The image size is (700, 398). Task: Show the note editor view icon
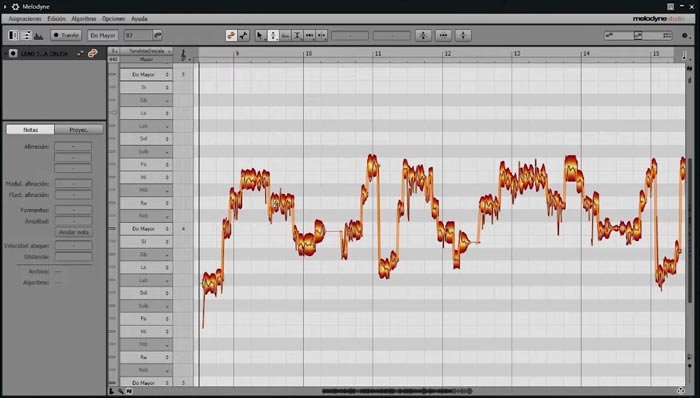tap(26, 35)
